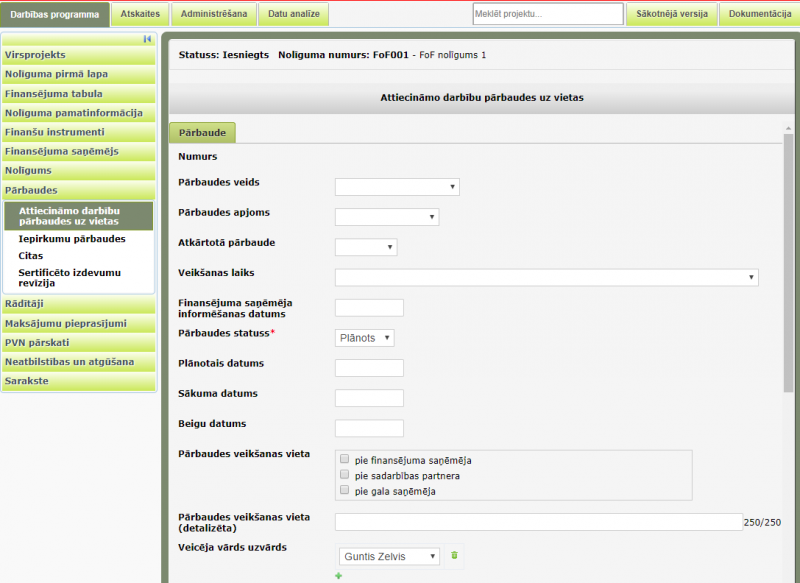800x583 pixels.
Task: Click the vertical scrollbar of the form
Action: [788, 260]
